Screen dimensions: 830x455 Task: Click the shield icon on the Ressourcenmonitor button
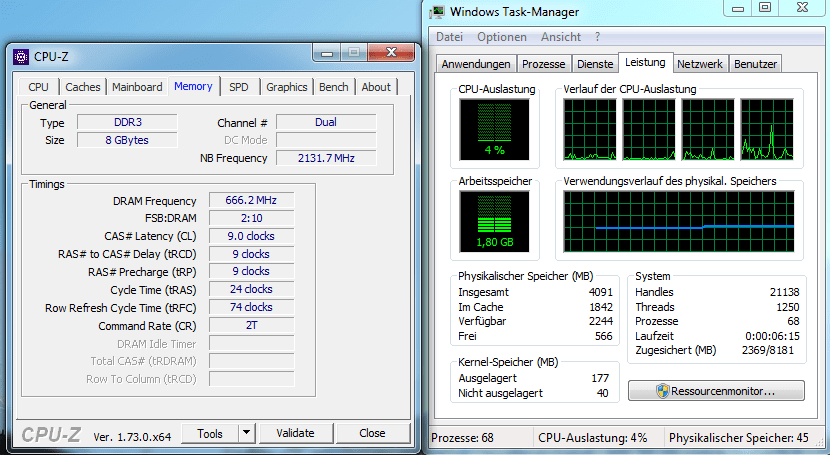(663, 391)
